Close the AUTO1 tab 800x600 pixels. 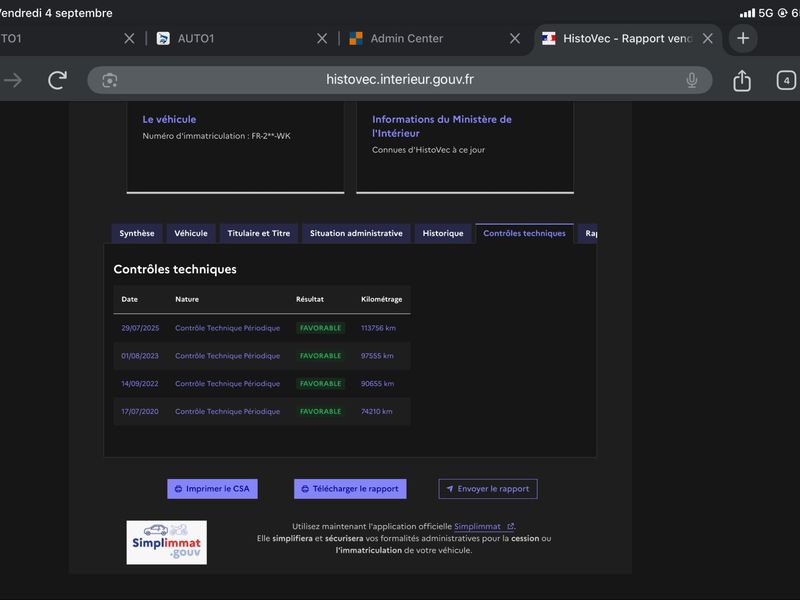tap(322, 38)
